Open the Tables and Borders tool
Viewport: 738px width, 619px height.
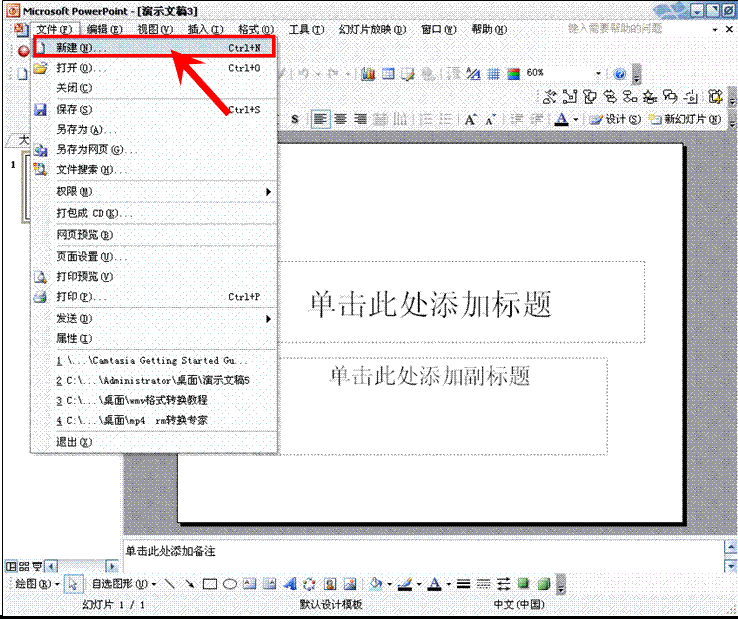point(408,74)
